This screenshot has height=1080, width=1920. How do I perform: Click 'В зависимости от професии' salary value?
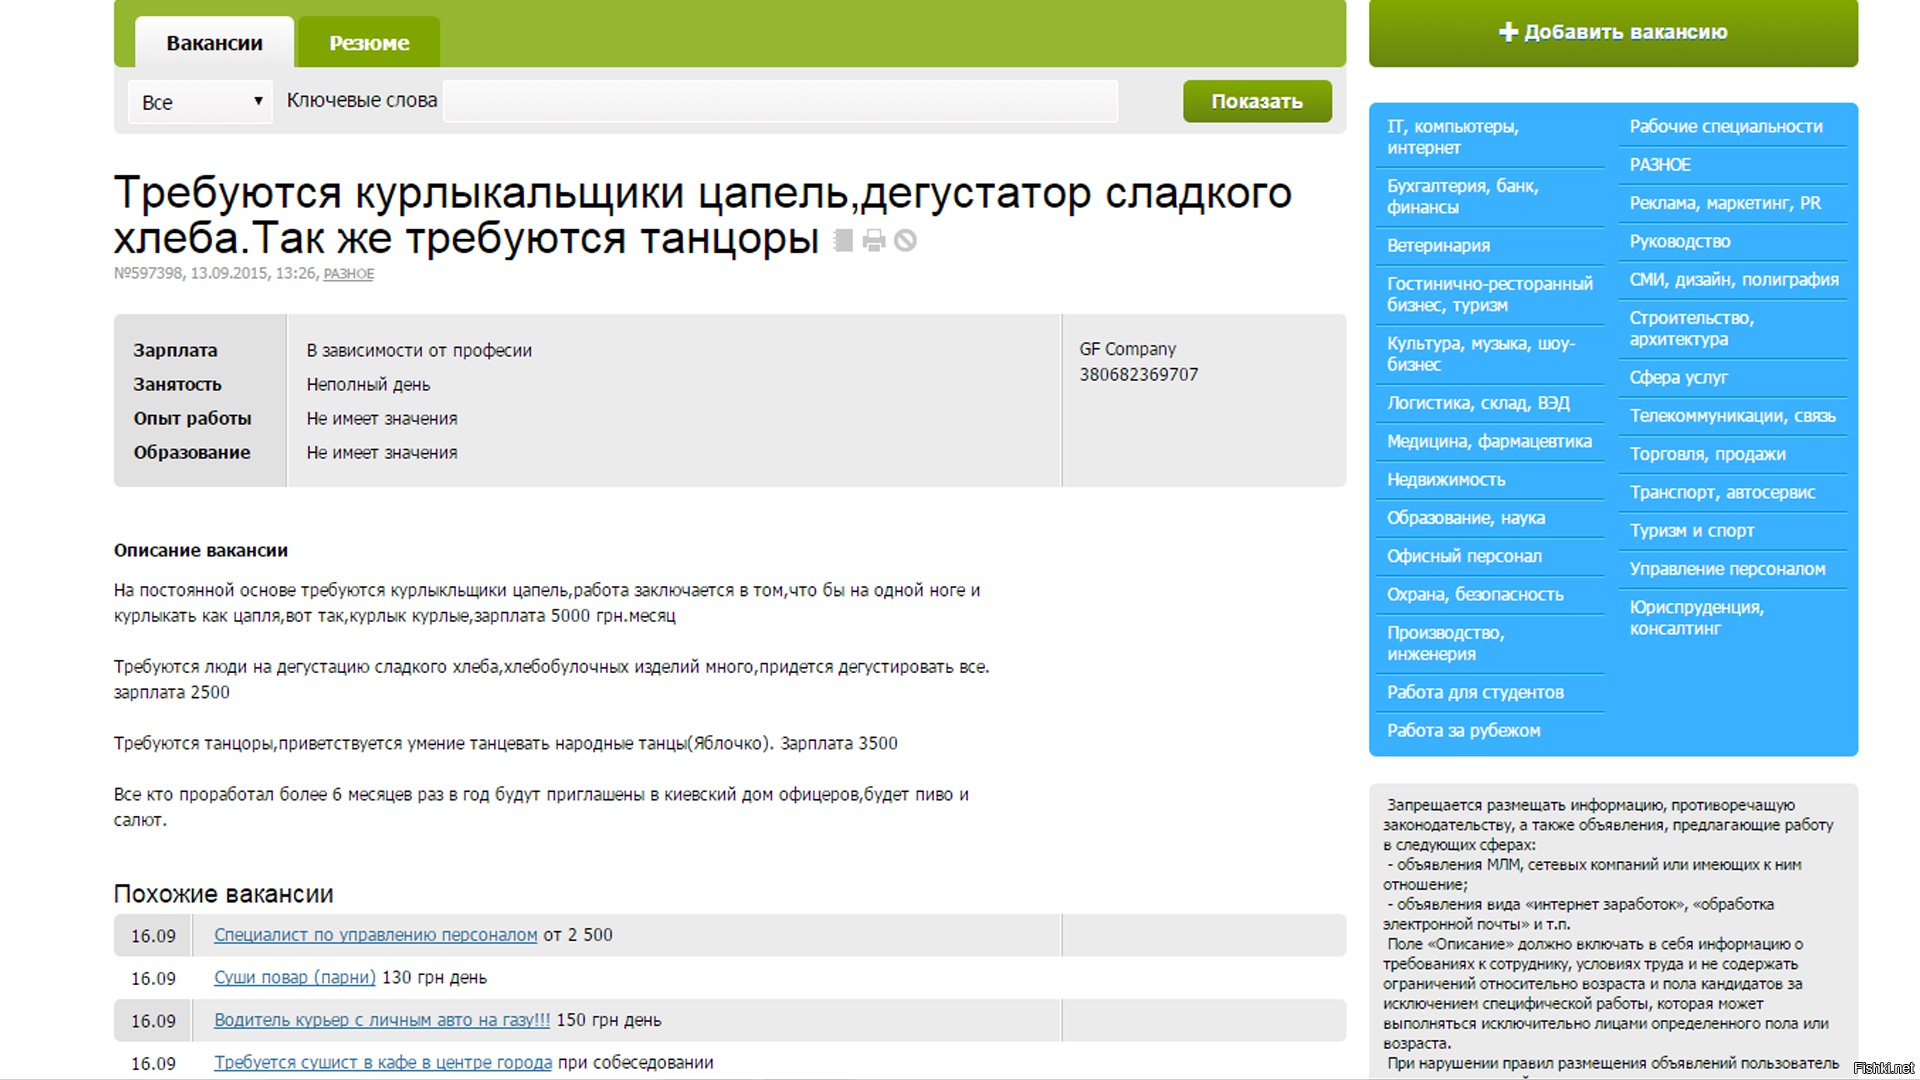point(419,350)
